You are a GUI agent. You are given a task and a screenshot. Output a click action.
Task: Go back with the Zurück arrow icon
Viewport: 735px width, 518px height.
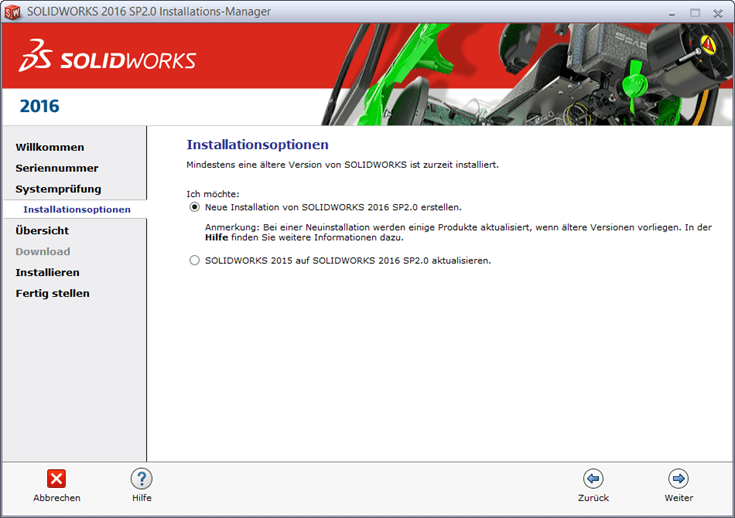(x=593, y=479)
